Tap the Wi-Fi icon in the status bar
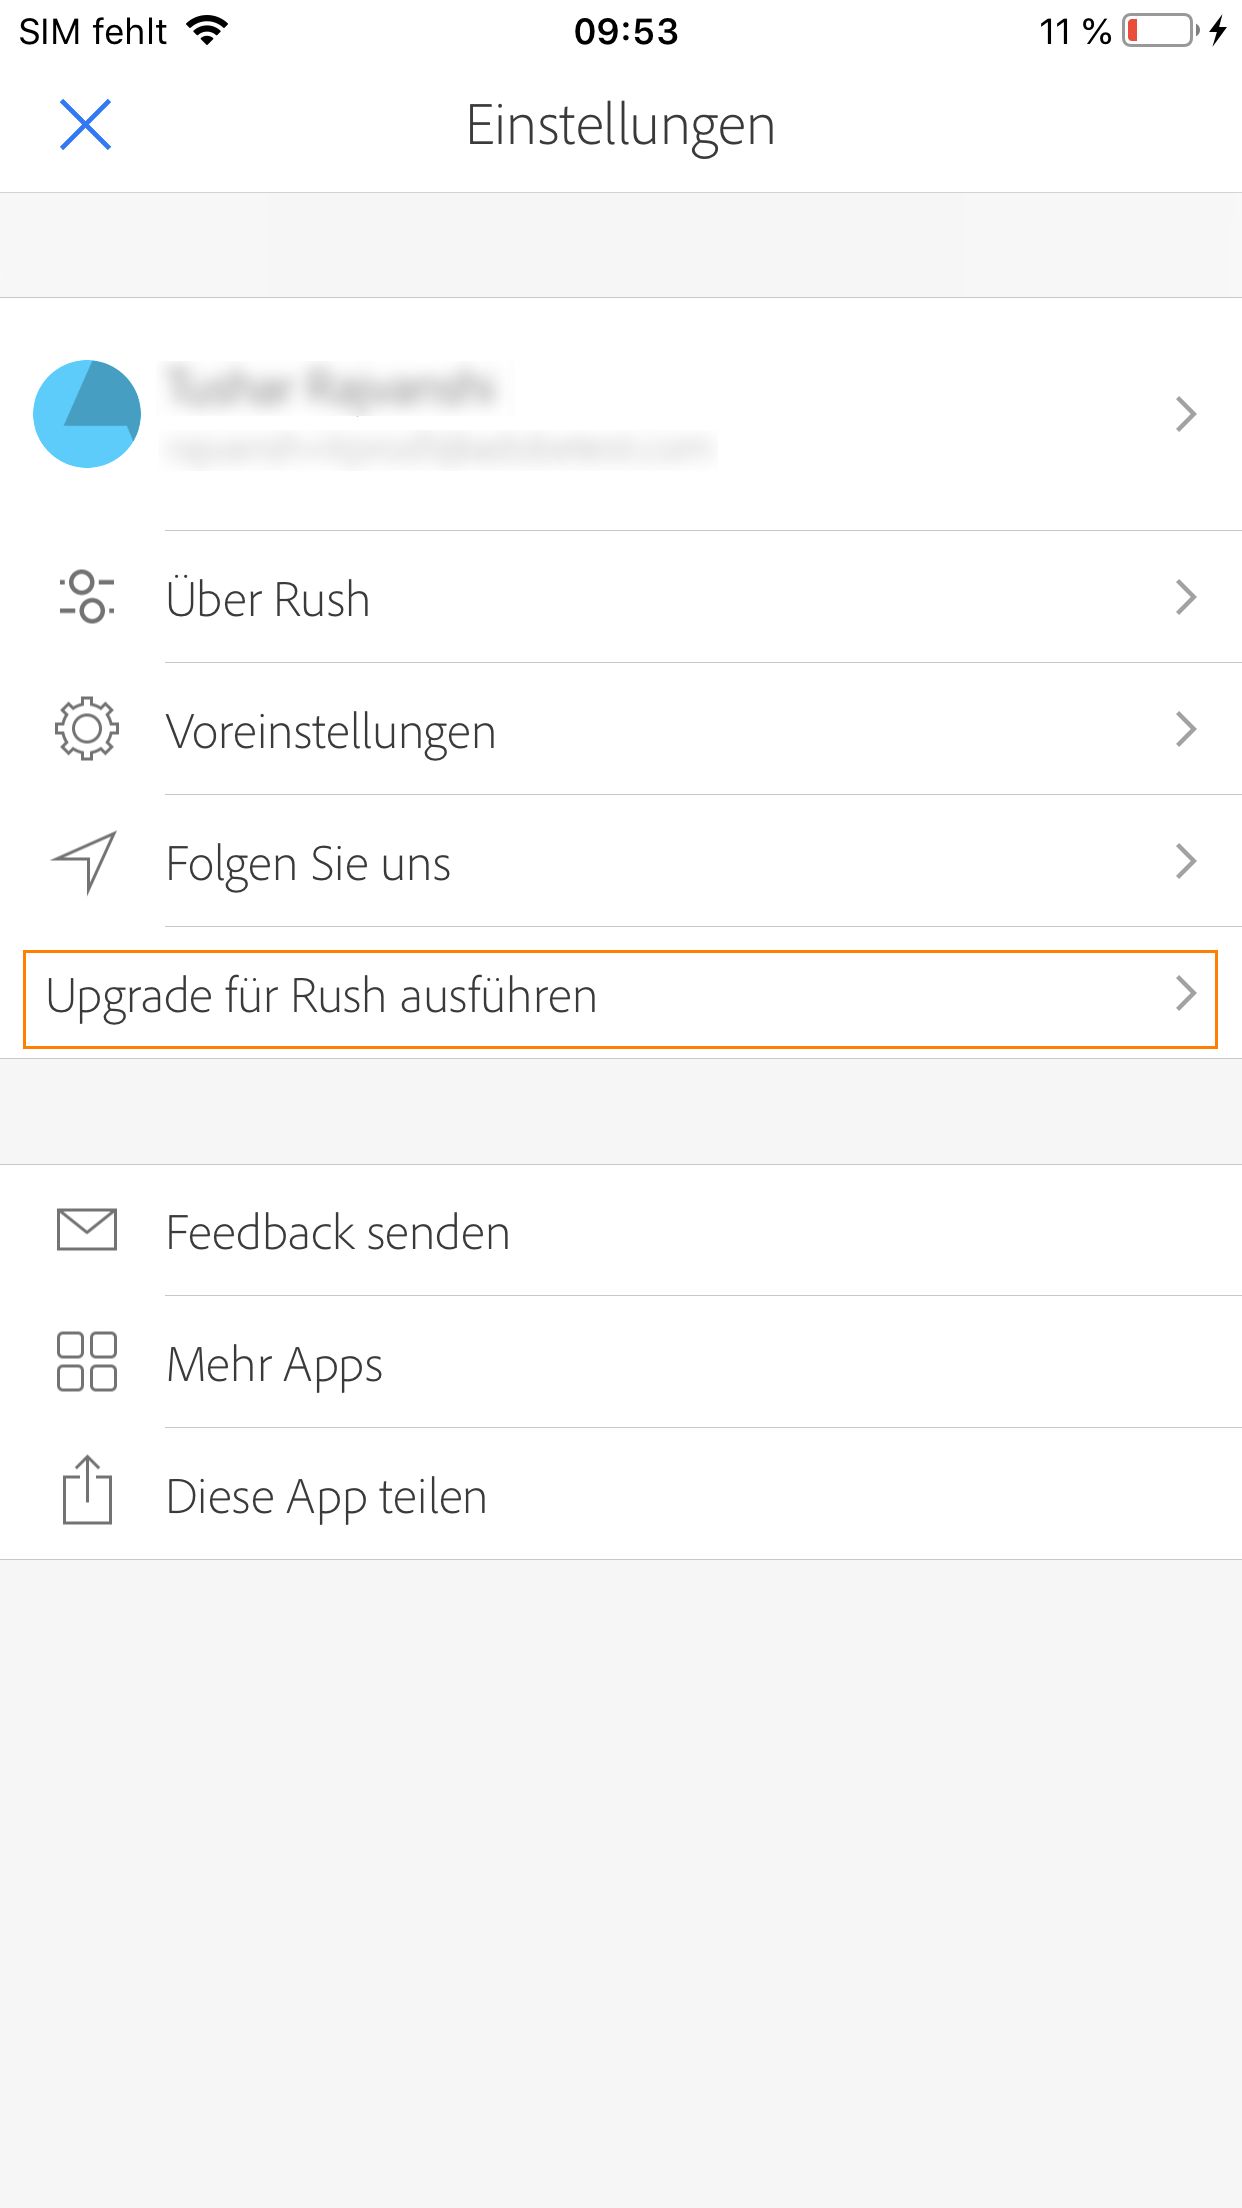Screen dimensions: 1242x2208 [205, 30]
